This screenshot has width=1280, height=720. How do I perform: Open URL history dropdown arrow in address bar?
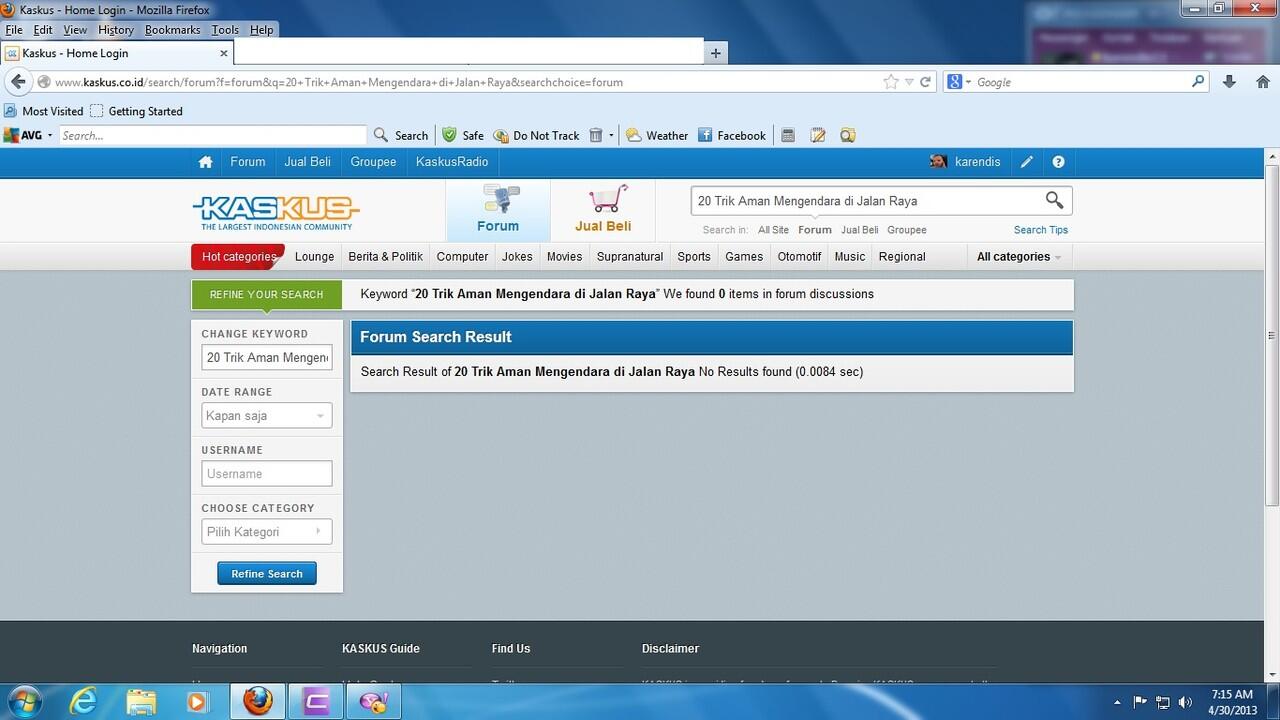(909, 82)
